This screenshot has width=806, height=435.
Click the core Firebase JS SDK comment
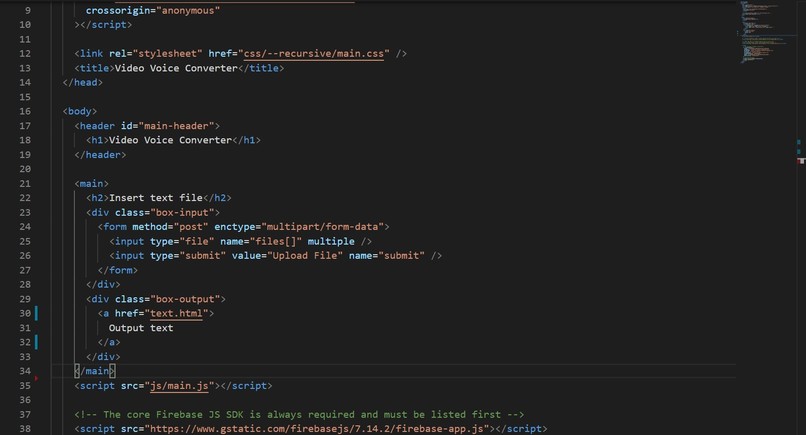[299, 414]
